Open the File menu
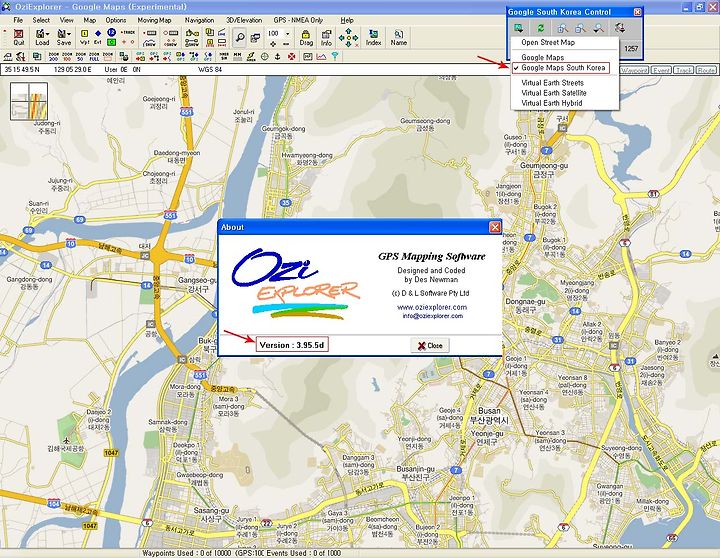This screenshot has height=558, width=720. click(18, 20)
